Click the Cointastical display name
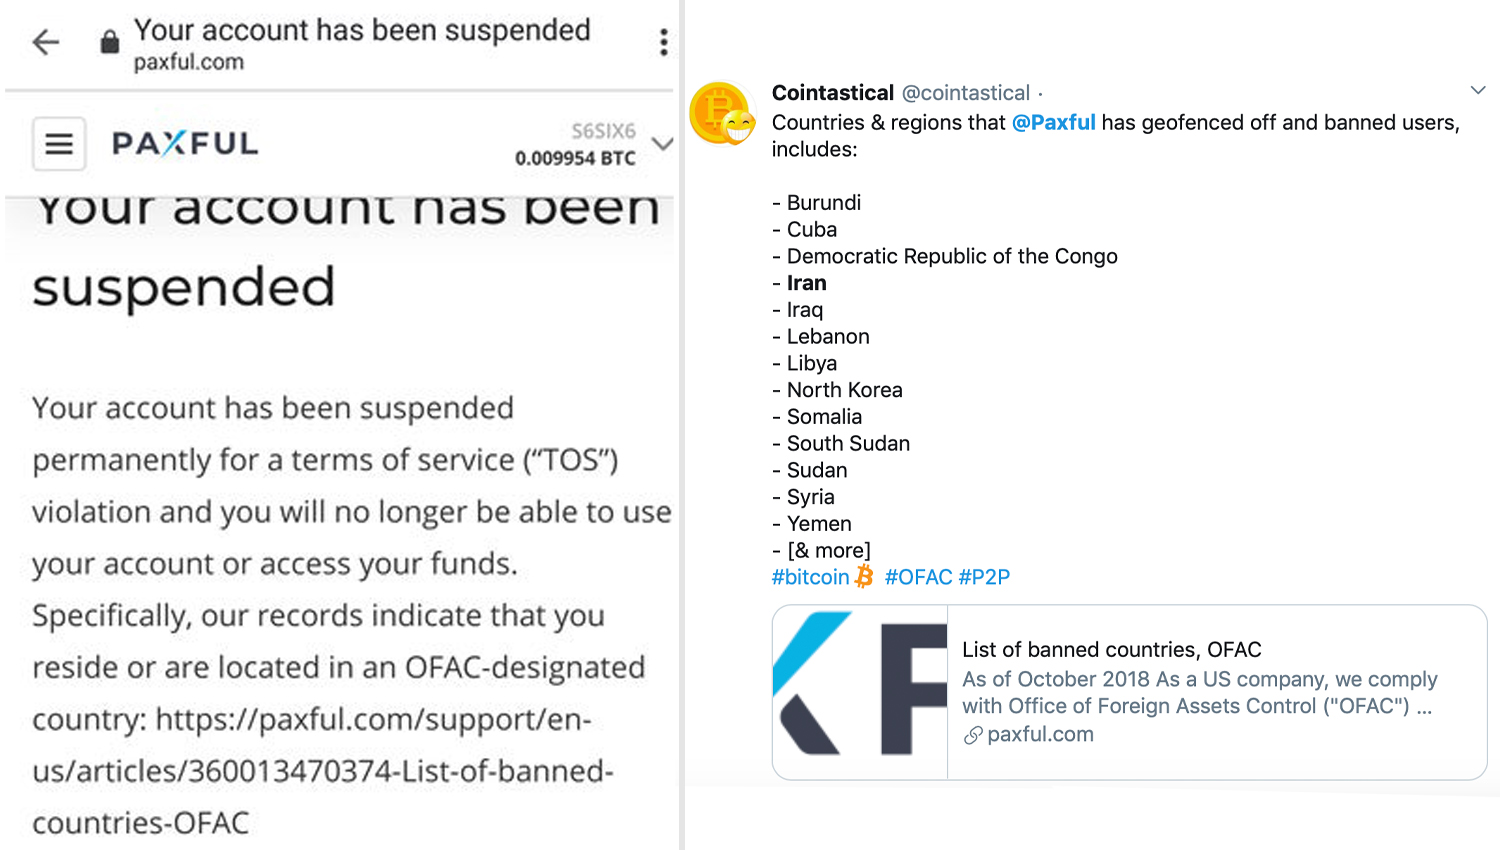Viewport: 1500px width, 850px height. 833,93
